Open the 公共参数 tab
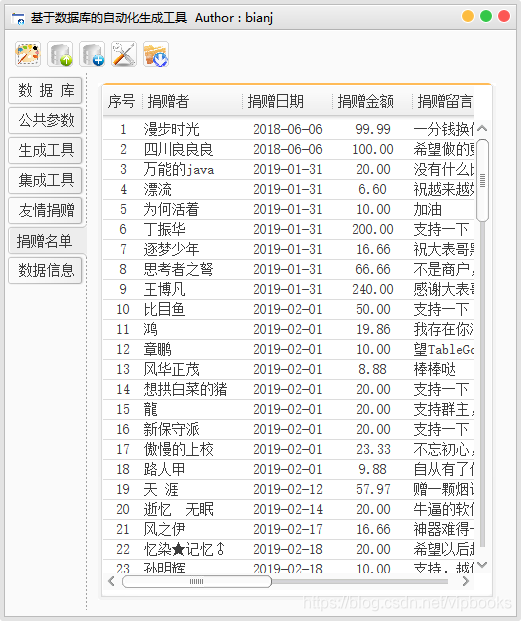The width and height of the screenshot is (521, 621). coord(46,120)
